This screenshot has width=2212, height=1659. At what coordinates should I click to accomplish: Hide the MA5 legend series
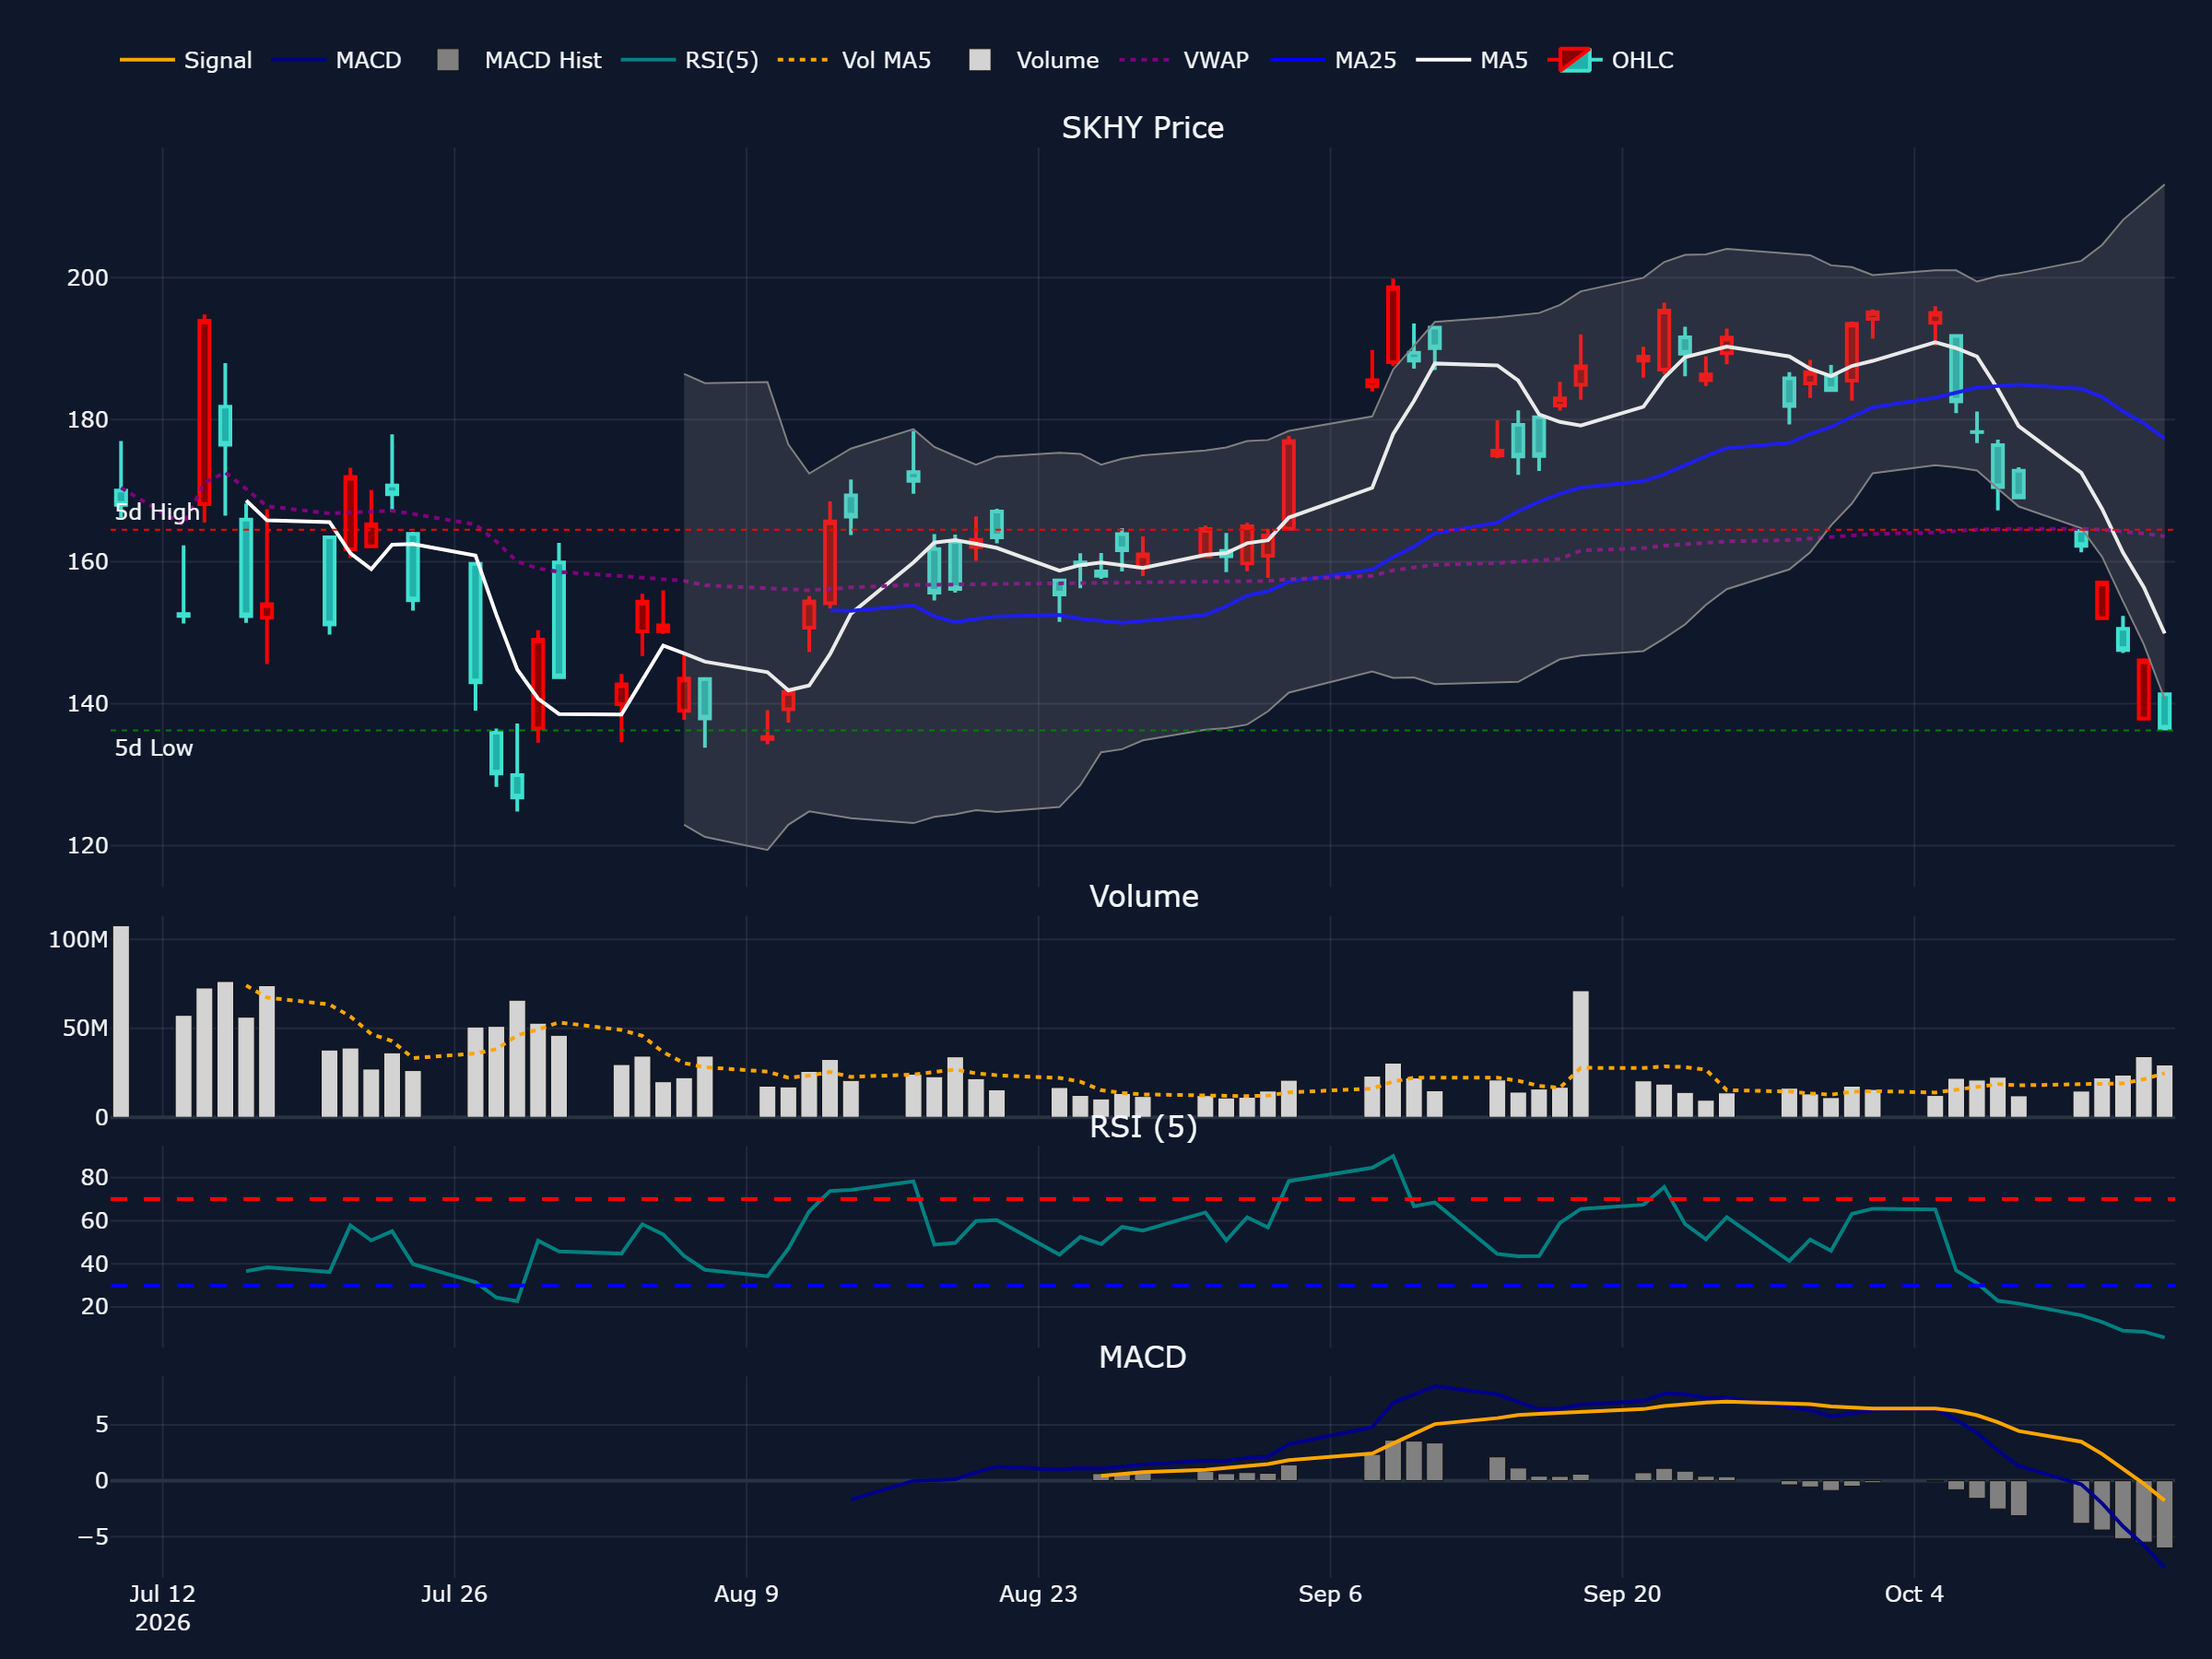1472,60
